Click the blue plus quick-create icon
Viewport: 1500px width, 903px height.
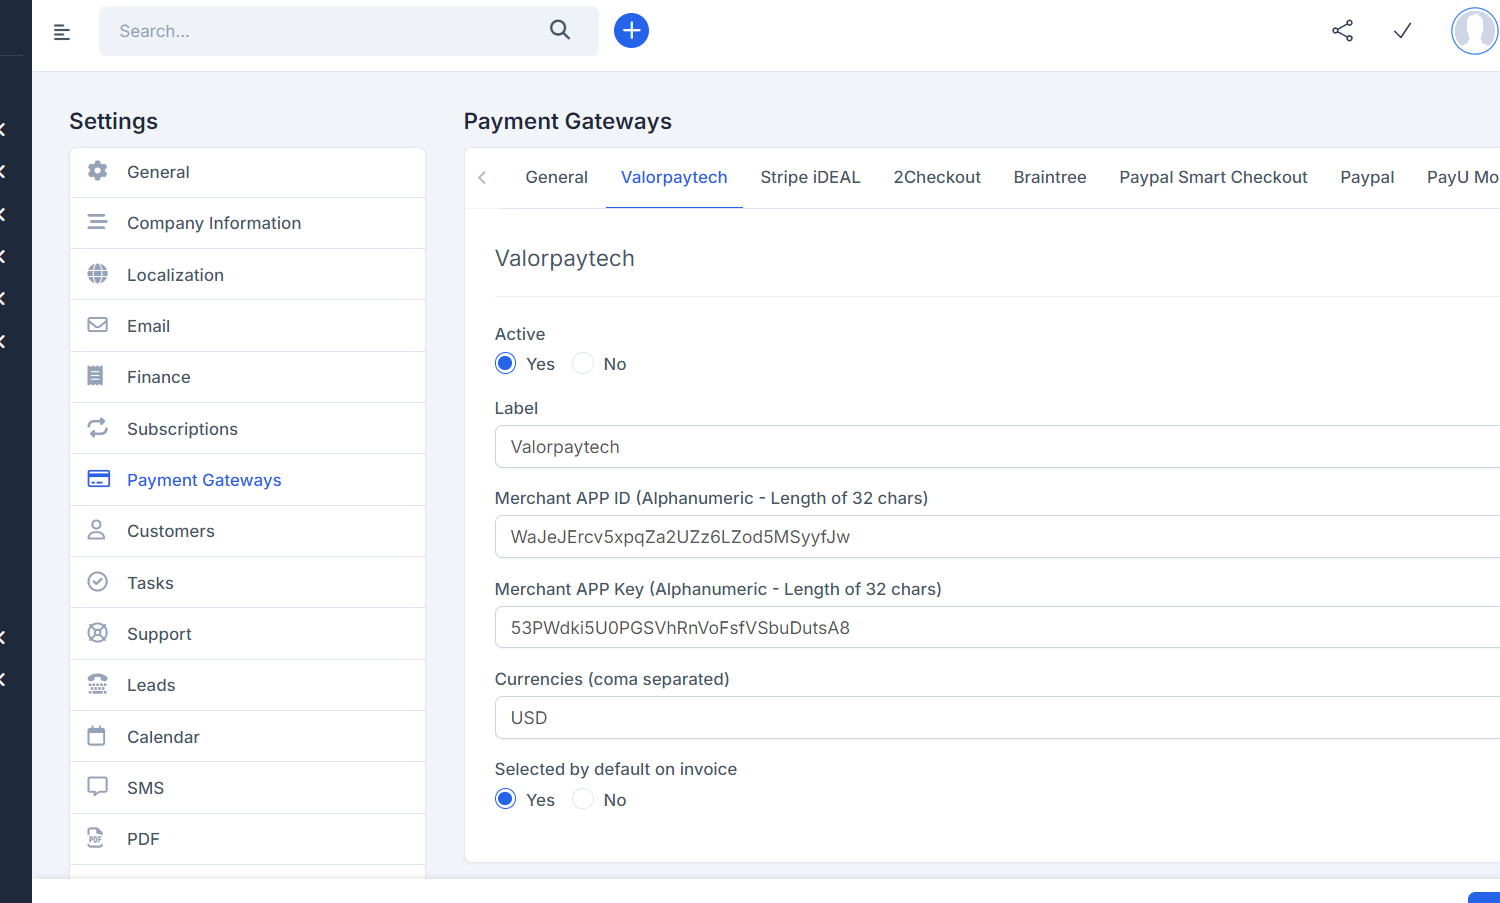point(631,31)
